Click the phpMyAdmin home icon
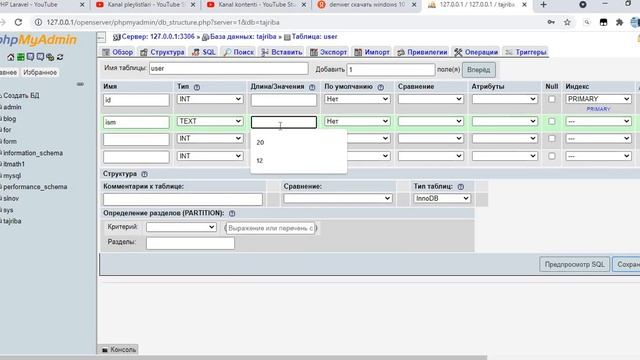640x360 pixels. [11, 57]
